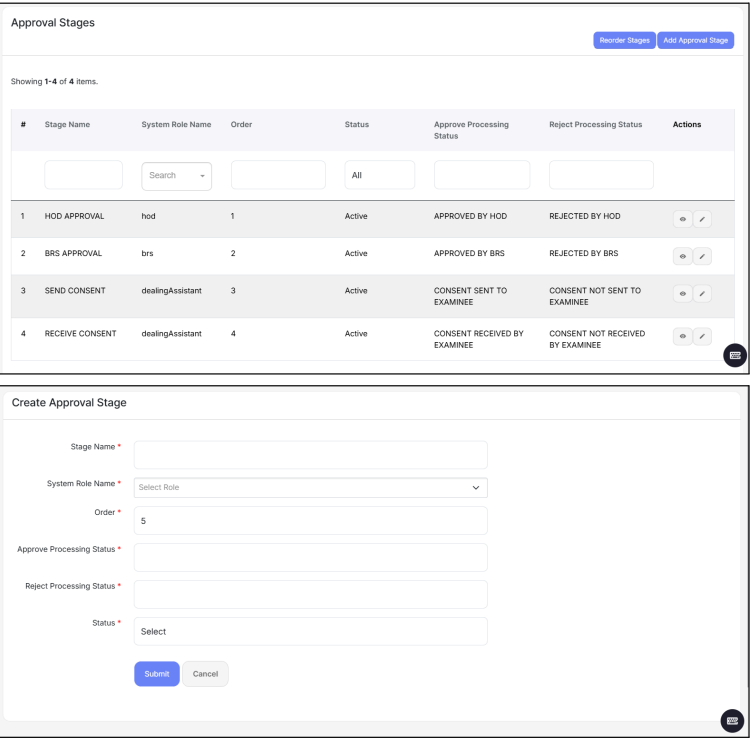Edit the HOD APPROVAL stage (pencil icon)
Image resolution: width=752 pixels, height=742 pixels.
(x=702, y=219)
